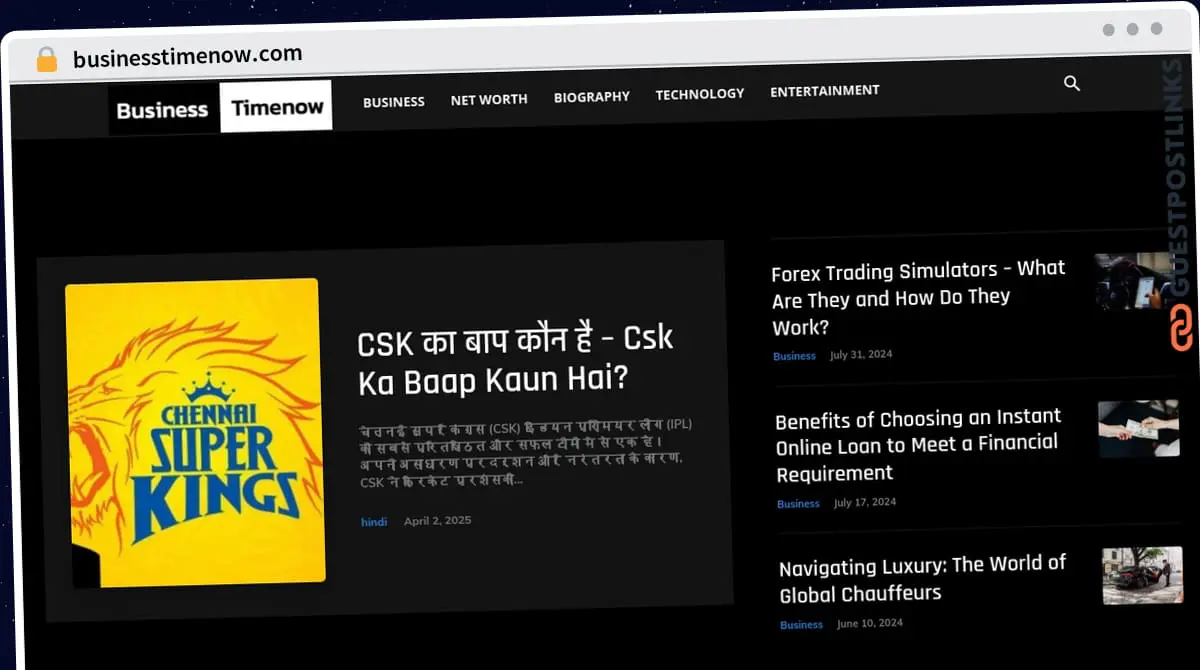Open the Forex Trading Simulators article
Image resolution: width=1200 pixels, height=670 pixels.
tap(918, 298)
